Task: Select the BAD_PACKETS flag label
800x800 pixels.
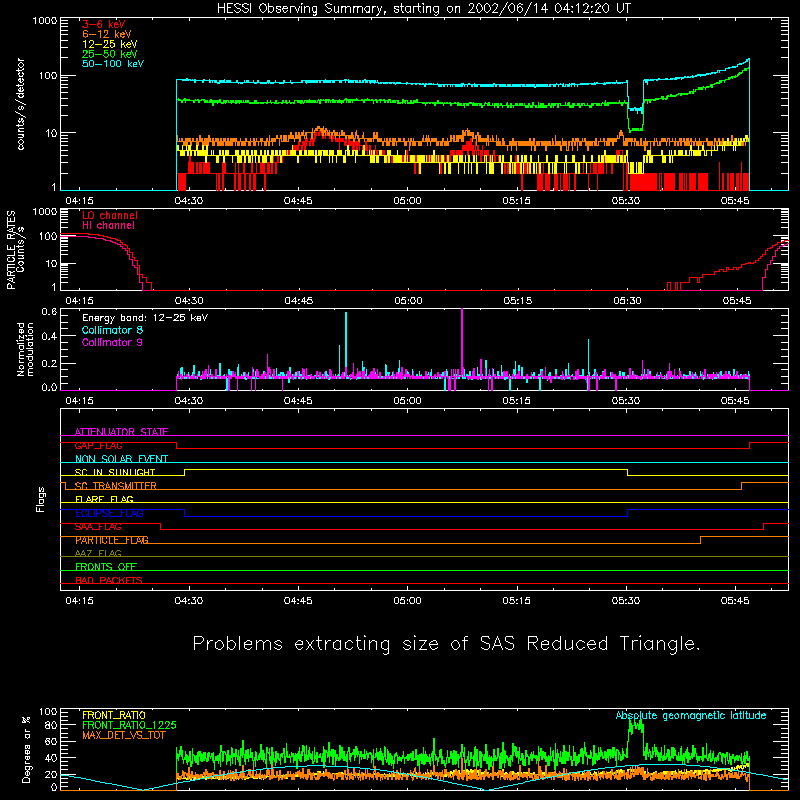Action: [109, 580]
